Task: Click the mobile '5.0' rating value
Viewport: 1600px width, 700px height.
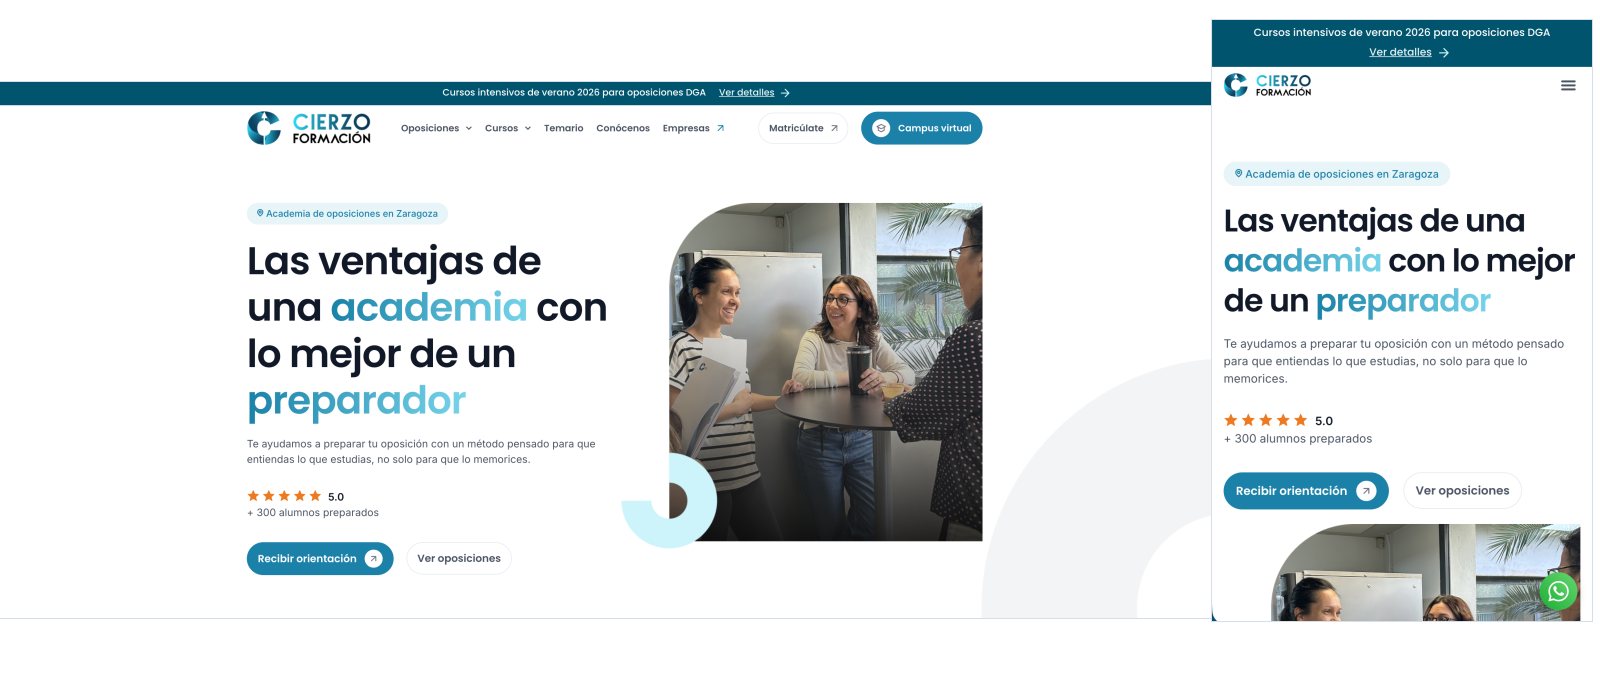Action: pos(1324,421)
